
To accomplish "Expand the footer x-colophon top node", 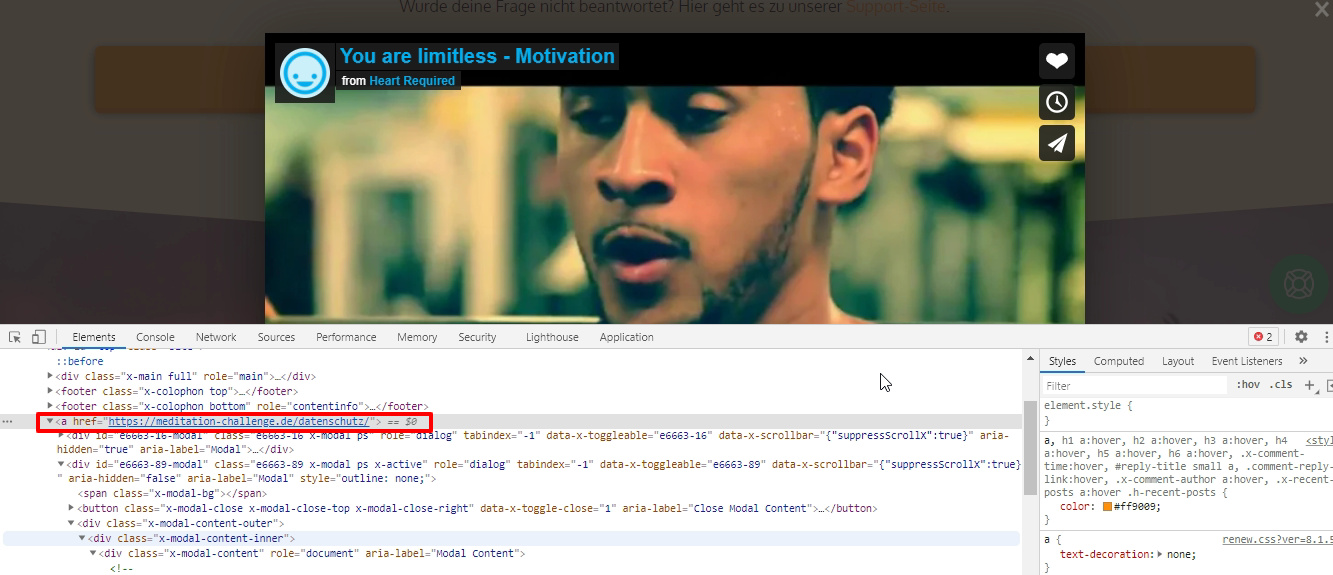I will tap(51, 391).
